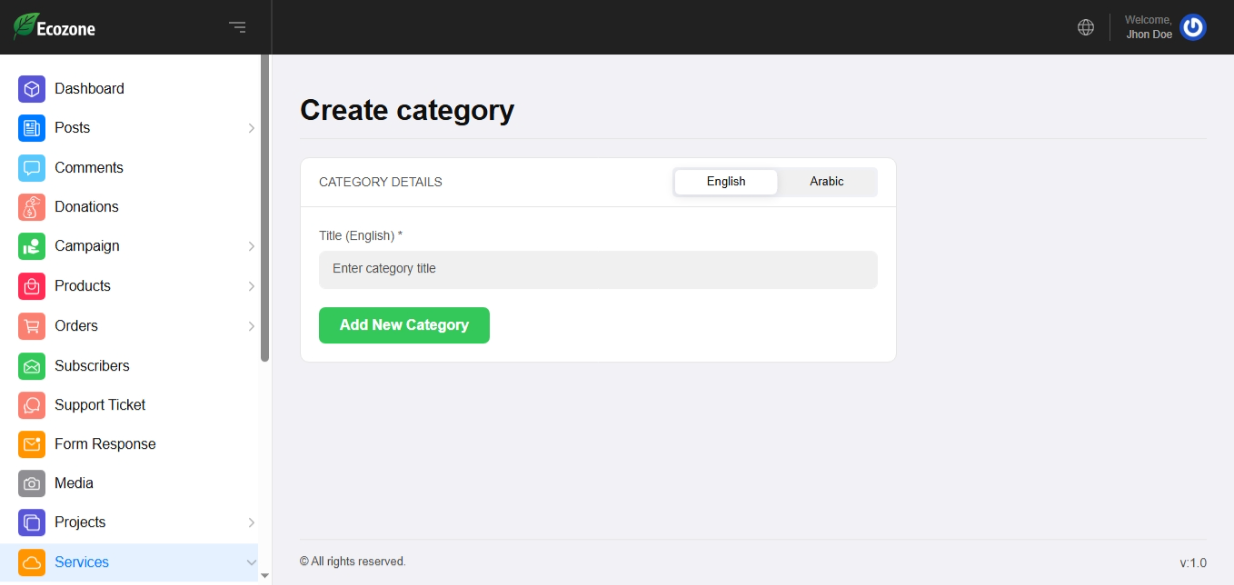Click the Add New Category button

404,325
